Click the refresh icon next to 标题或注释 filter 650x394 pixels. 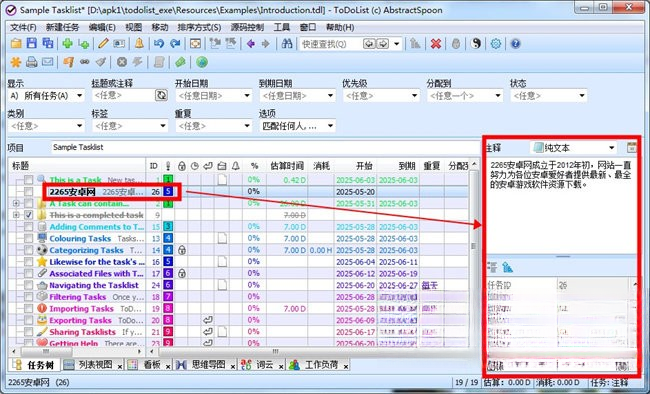pyautogui.click(x=161, y=95)
